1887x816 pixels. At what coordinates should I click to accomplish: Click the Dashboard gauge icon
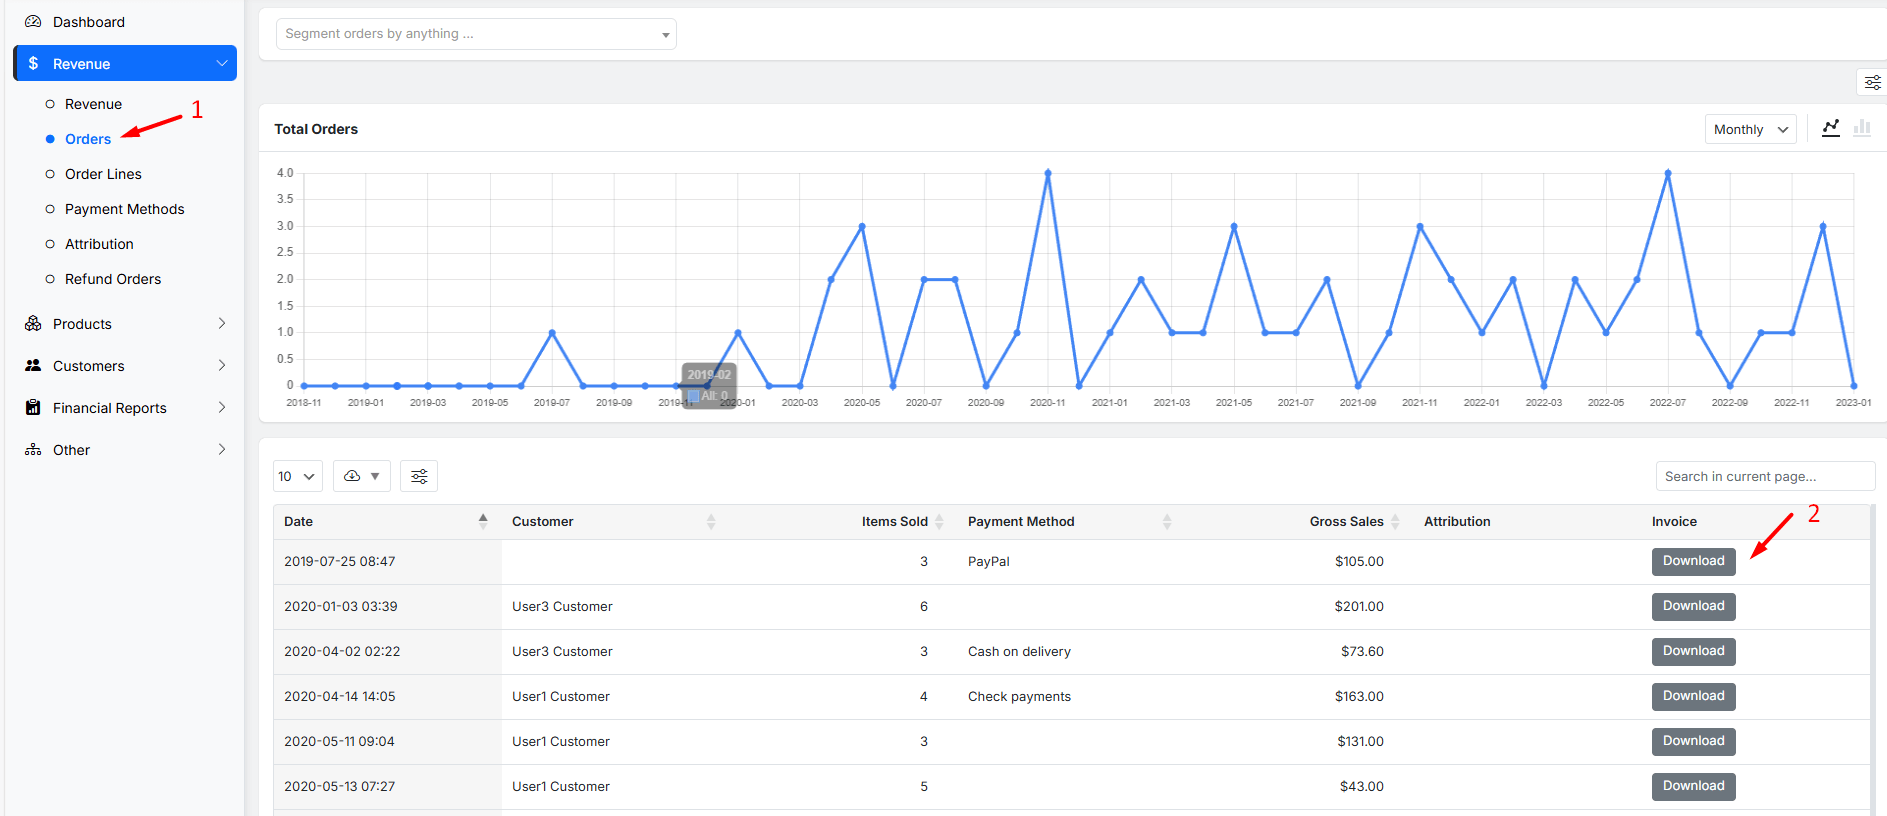pyautogui.click(x=33, y=22)
